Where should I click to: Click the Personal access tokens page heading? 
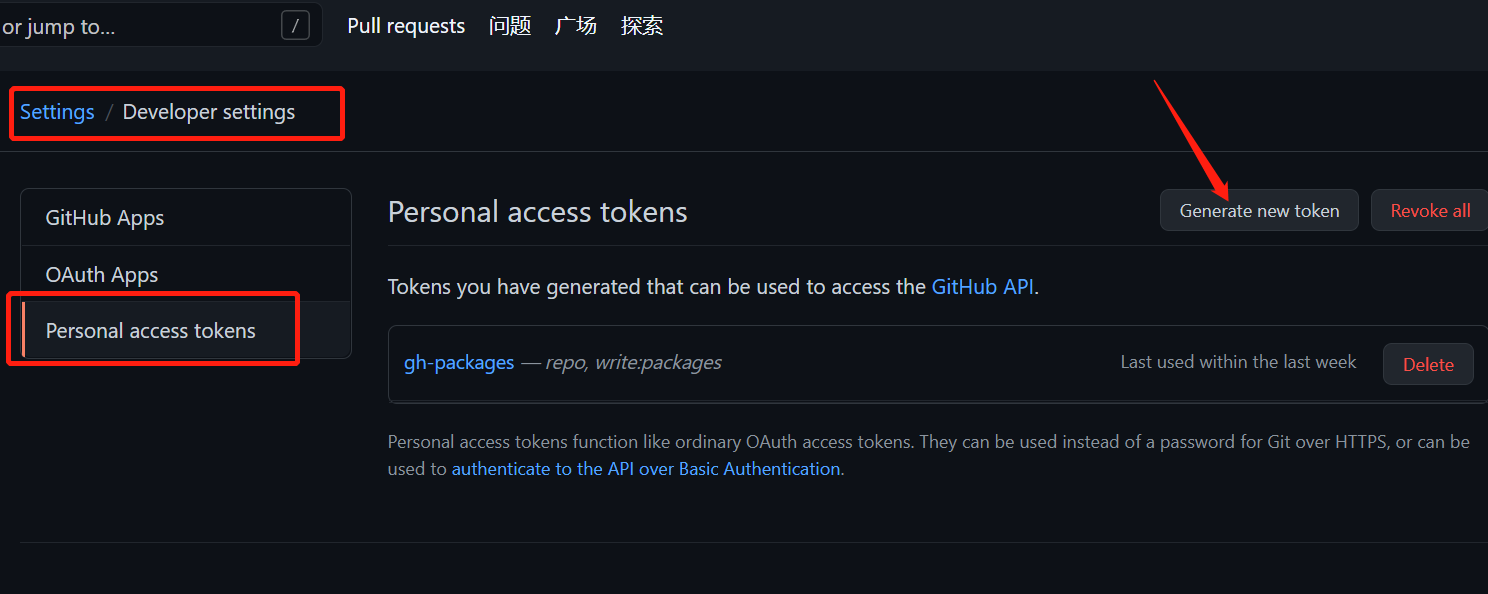click(x=538, y=212)
